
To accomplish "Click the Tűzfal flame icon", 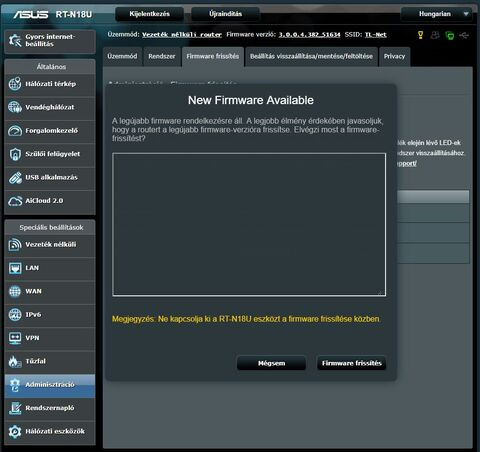I will point(15,361).
